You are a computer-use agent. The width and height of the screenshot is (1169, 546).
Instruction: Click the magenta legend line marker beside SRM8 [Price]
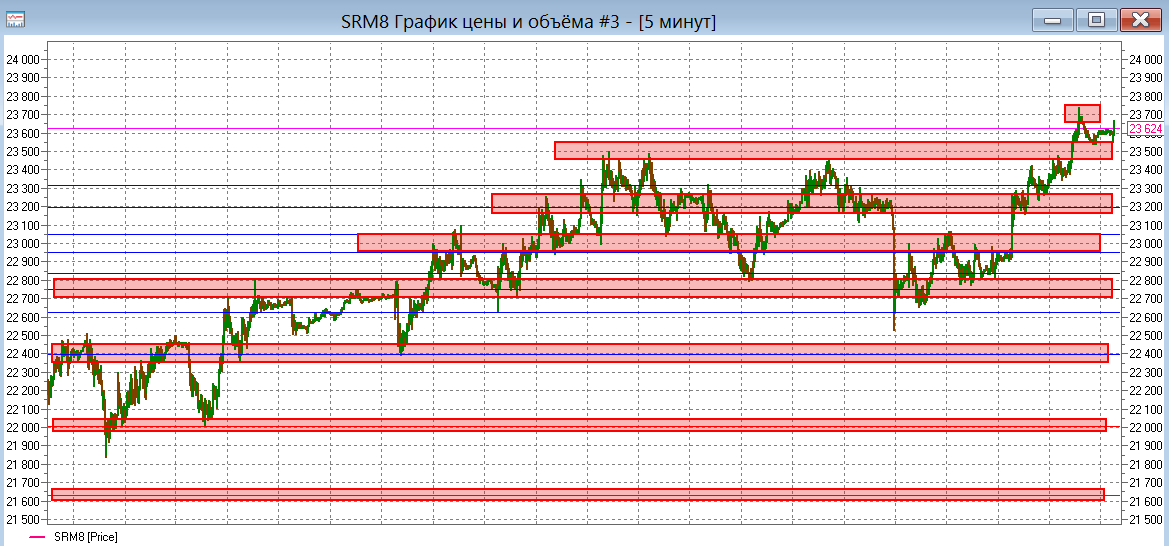[x=37, y=537]
